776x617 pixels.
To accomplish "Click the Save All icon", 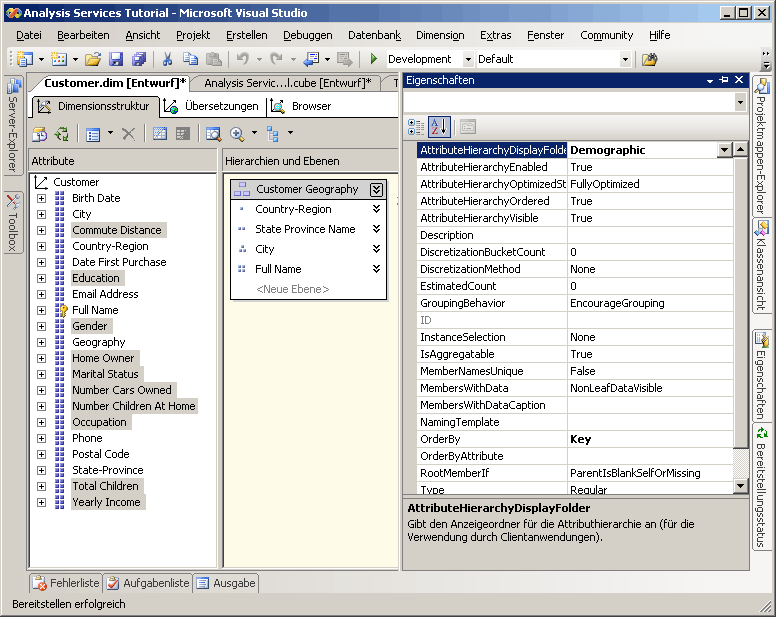I will coord(139,60).
